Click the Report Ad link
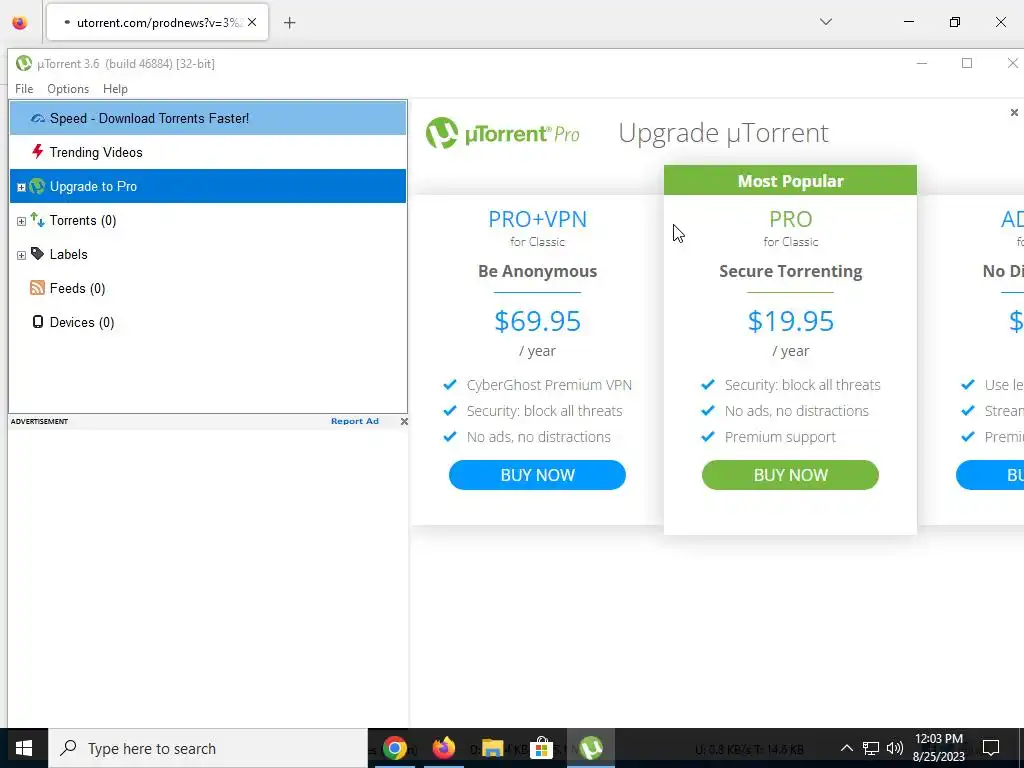The width and height of the screenshot is (1024, 768). [355, 421]
